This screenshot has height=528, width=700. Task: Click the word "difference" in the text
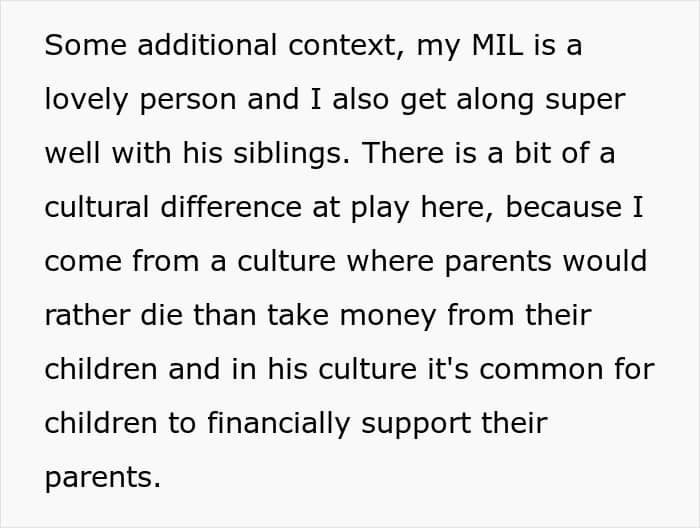pos(231,207)
